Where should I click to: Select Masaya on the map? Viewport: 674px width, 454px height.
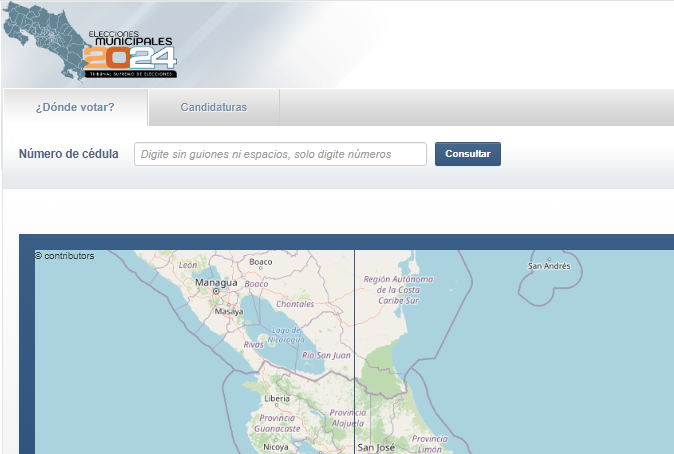(229, 312)
